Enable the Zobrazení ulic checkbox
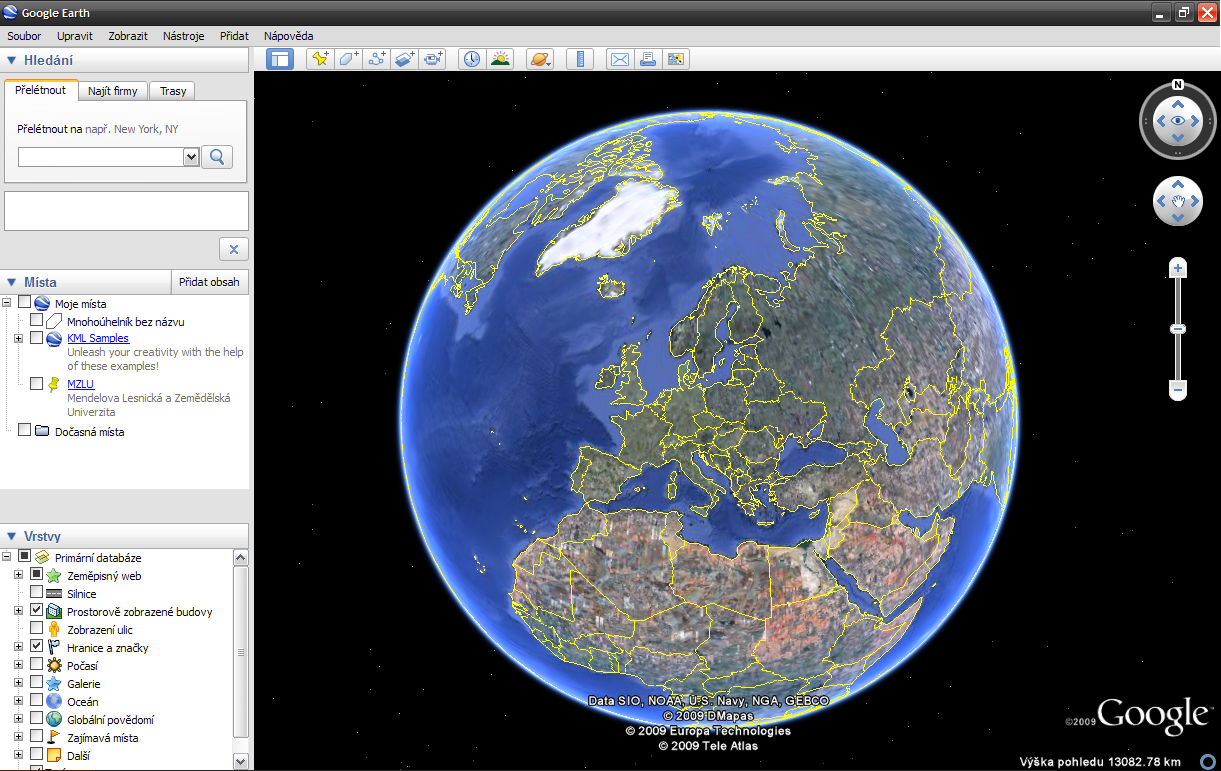Image resolution: width=1221 pixels, height=771 pixels. click(37, 629)
